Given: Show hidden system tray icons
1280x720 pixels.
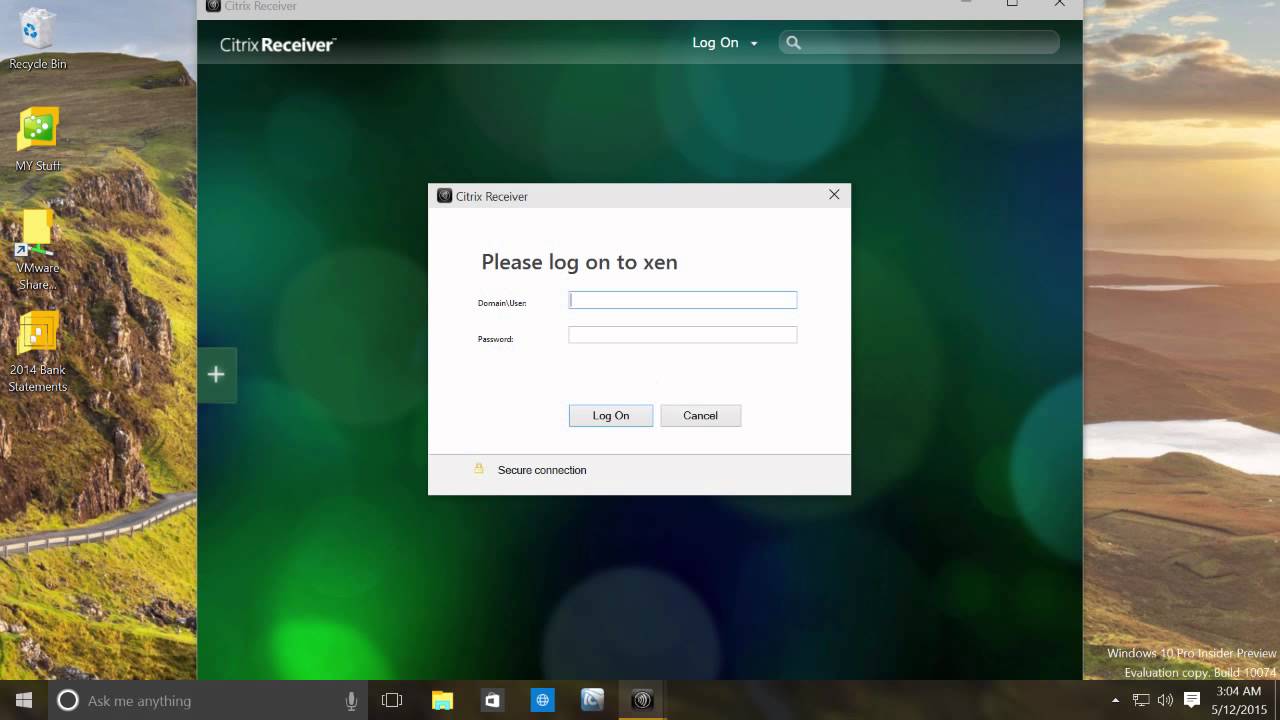Looking at the screenshot, I should click(x=1115, y=701).
